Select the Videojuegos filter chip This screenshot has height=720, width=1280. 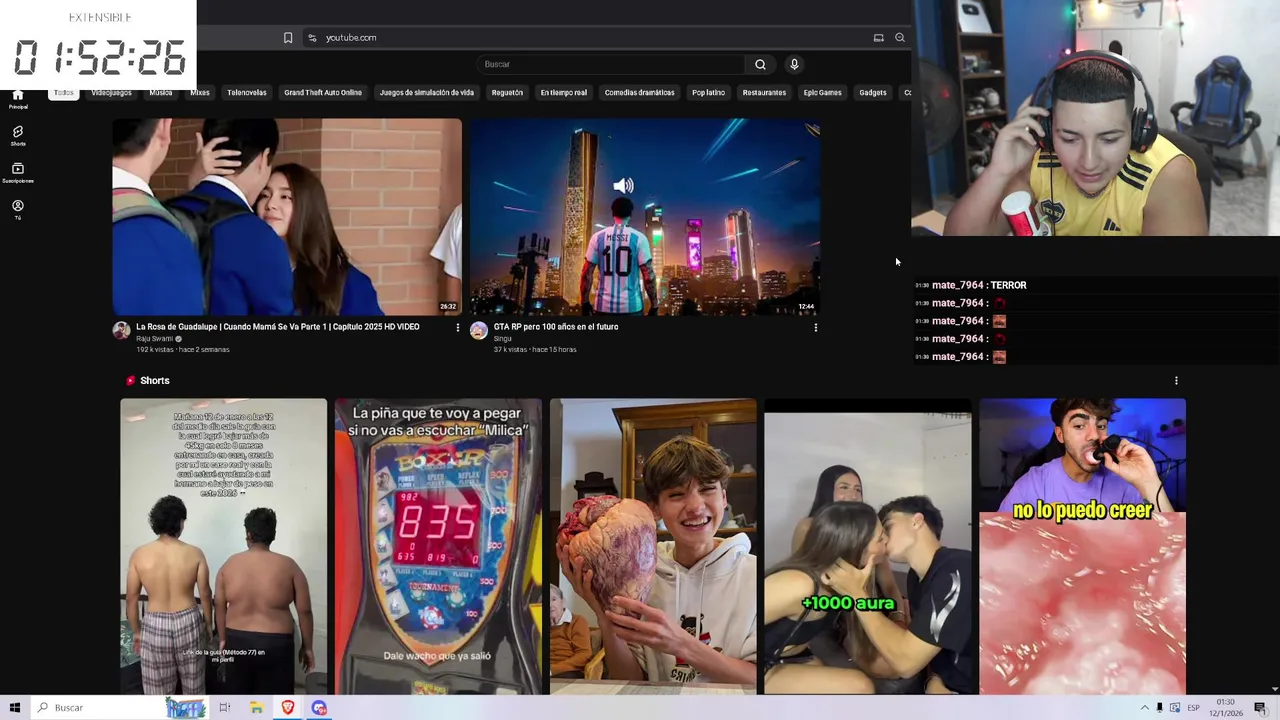[x=111, y=93]
